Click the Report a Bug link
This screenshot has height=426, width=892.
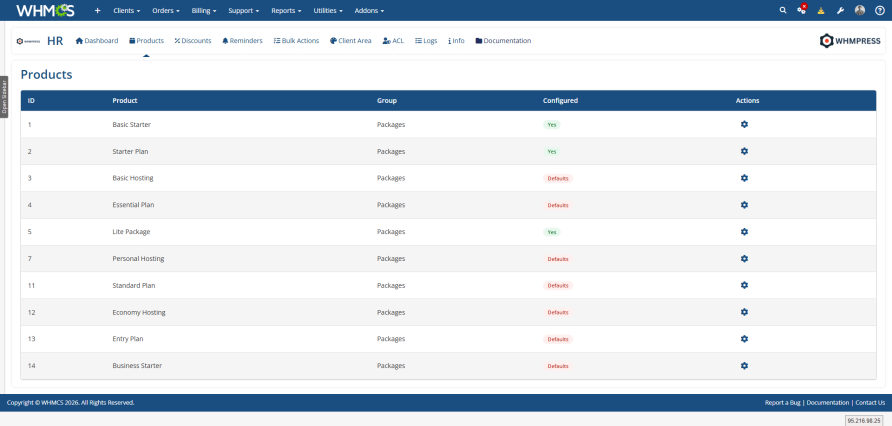782,403
